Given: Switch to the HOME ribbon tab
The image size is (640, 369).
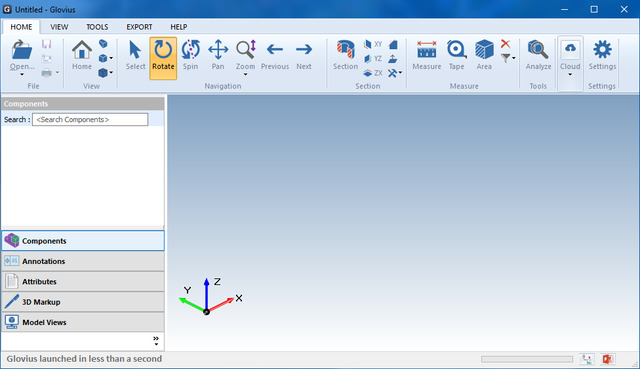Looking at the screenshot, I should [21, 27].
